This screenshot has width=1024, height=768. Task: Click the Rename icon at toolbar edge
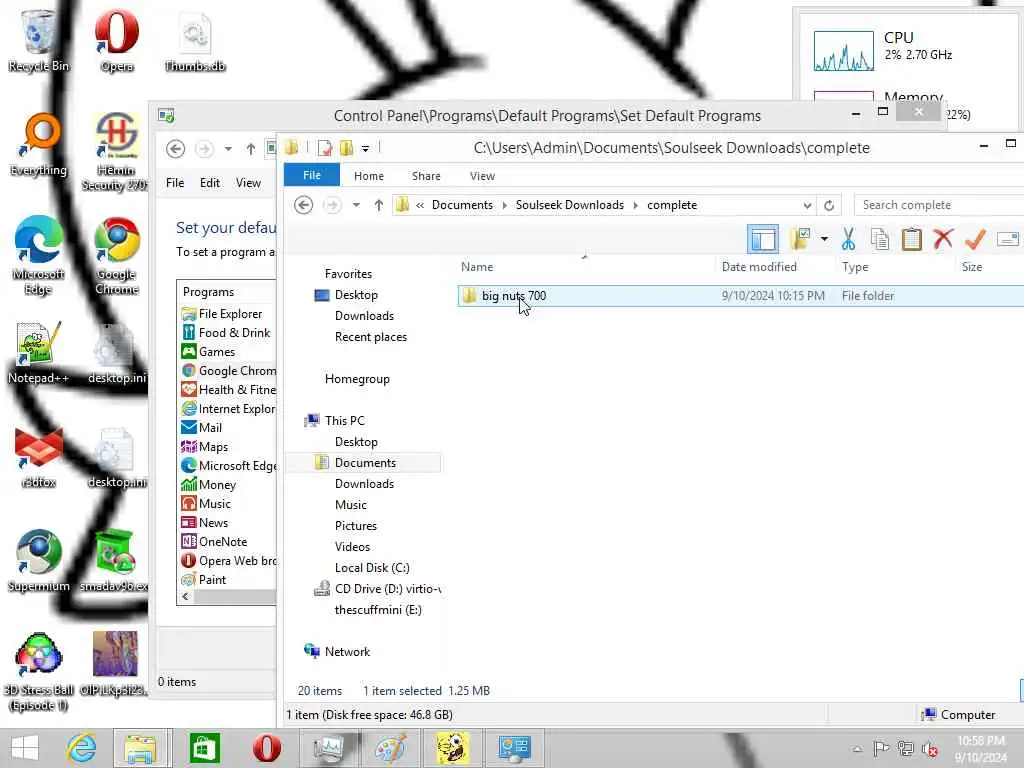(x=1009, y=239)
